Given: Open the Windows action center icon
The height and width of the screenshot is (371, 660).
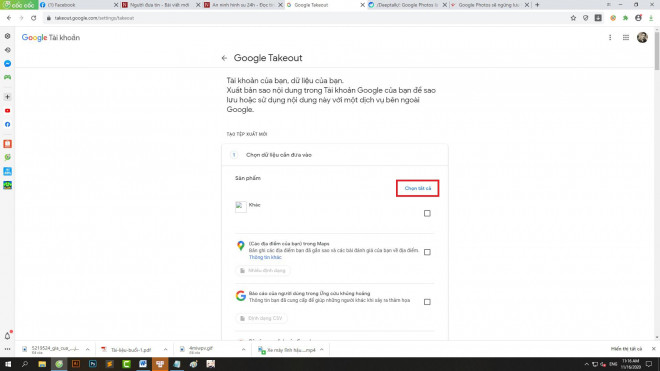Looking at the screenshot, I should tap(649, 364).
